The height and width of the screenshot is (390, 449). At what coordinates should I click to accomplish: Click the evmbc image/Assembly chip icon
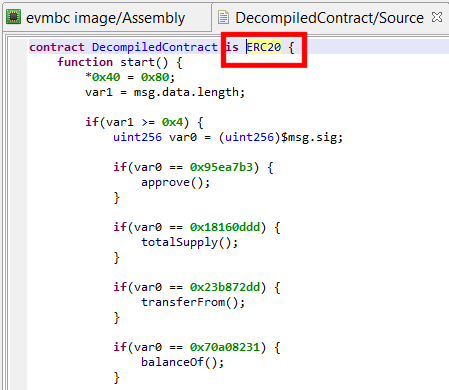pos(14,17)
